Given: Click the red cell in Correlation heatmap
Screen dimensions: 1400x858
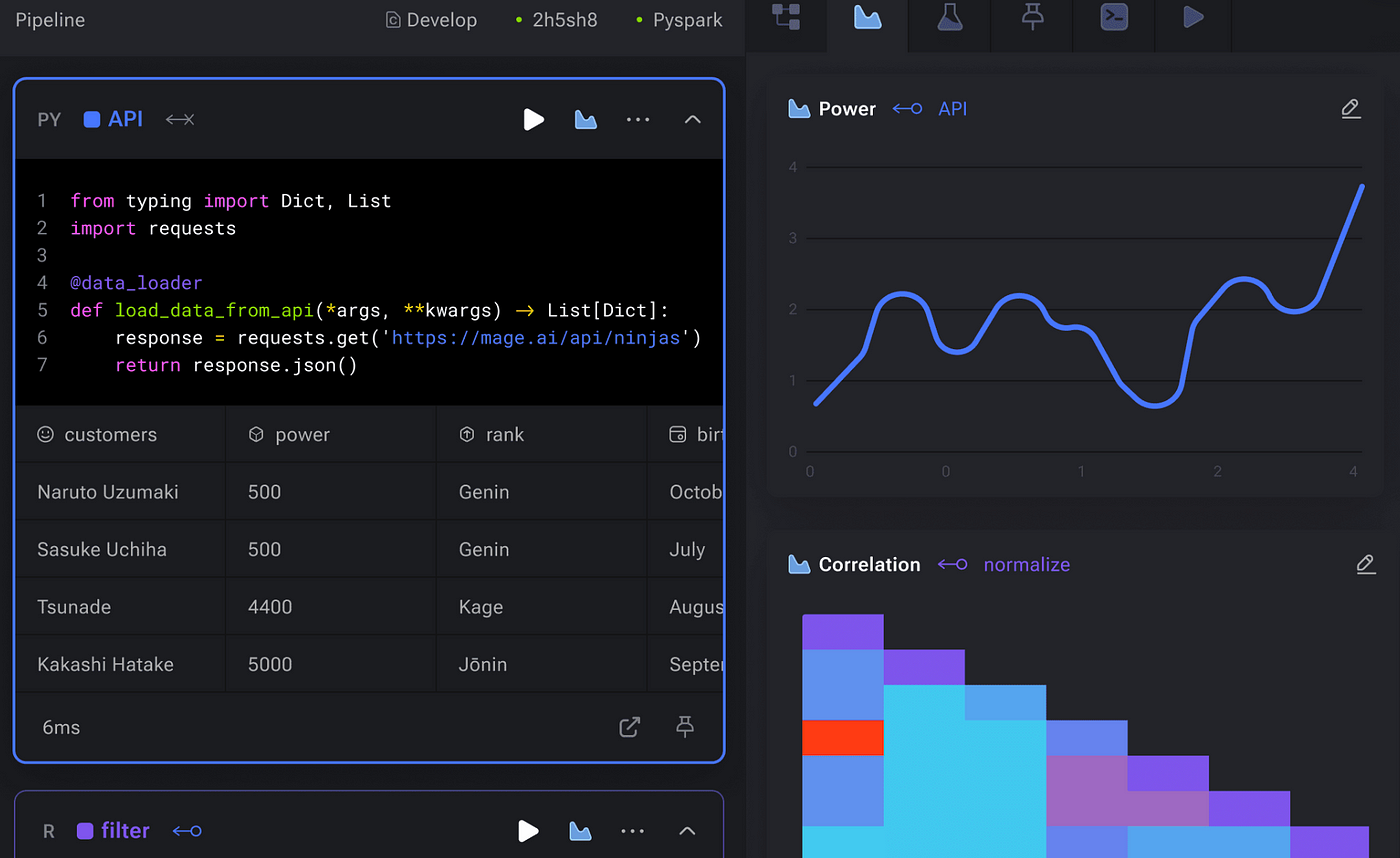Looking at the screenshot, I should coord(842,737).
